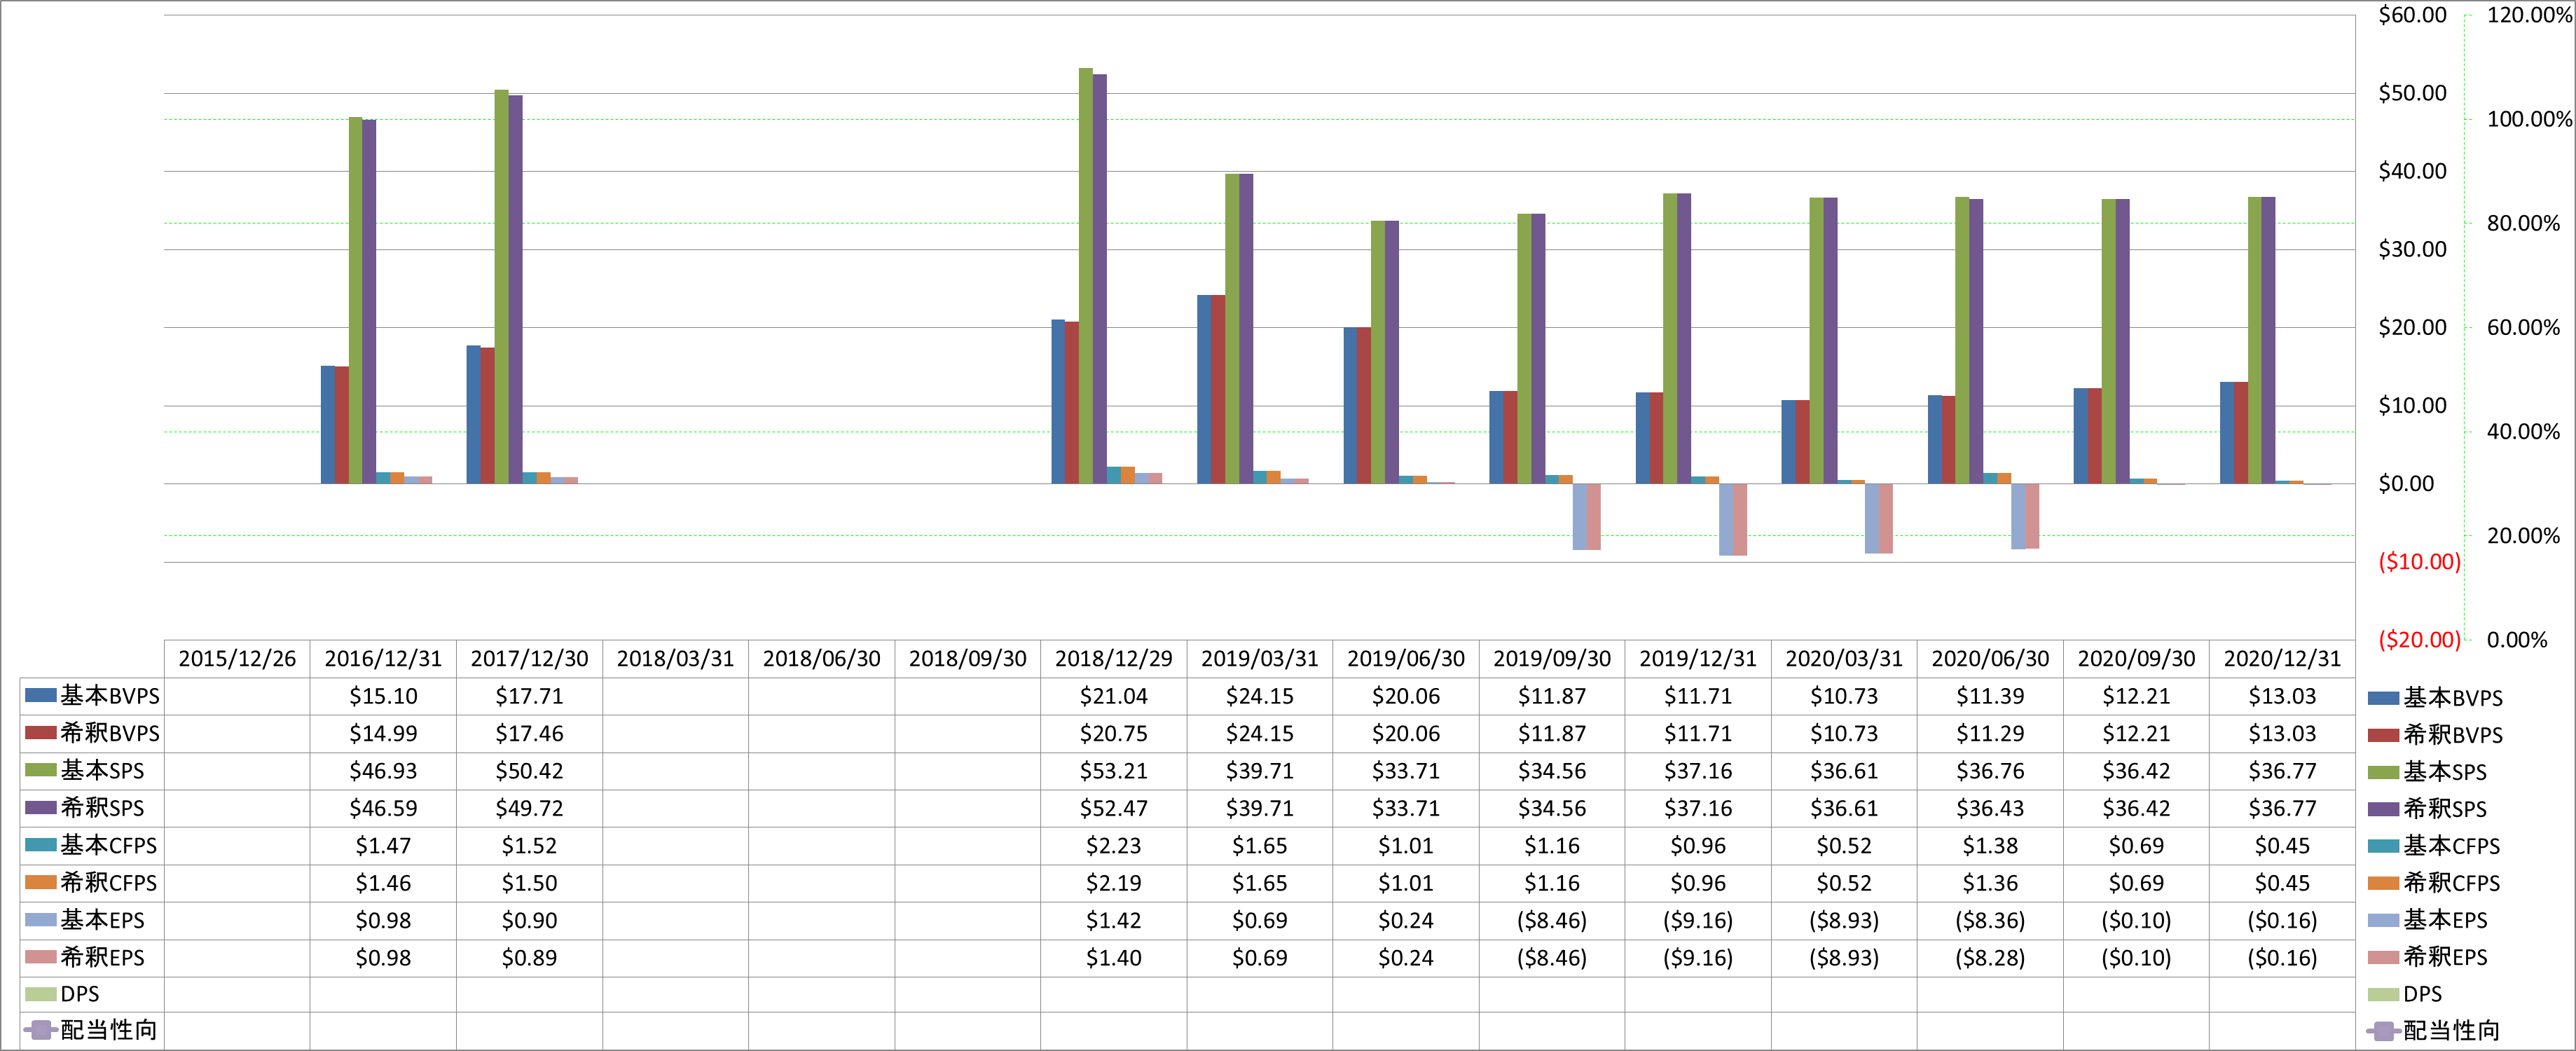The image size is (2576, 1051).
Task: Click the 希釈BVPS red legend swatch on the left
Action: point(40,732)
